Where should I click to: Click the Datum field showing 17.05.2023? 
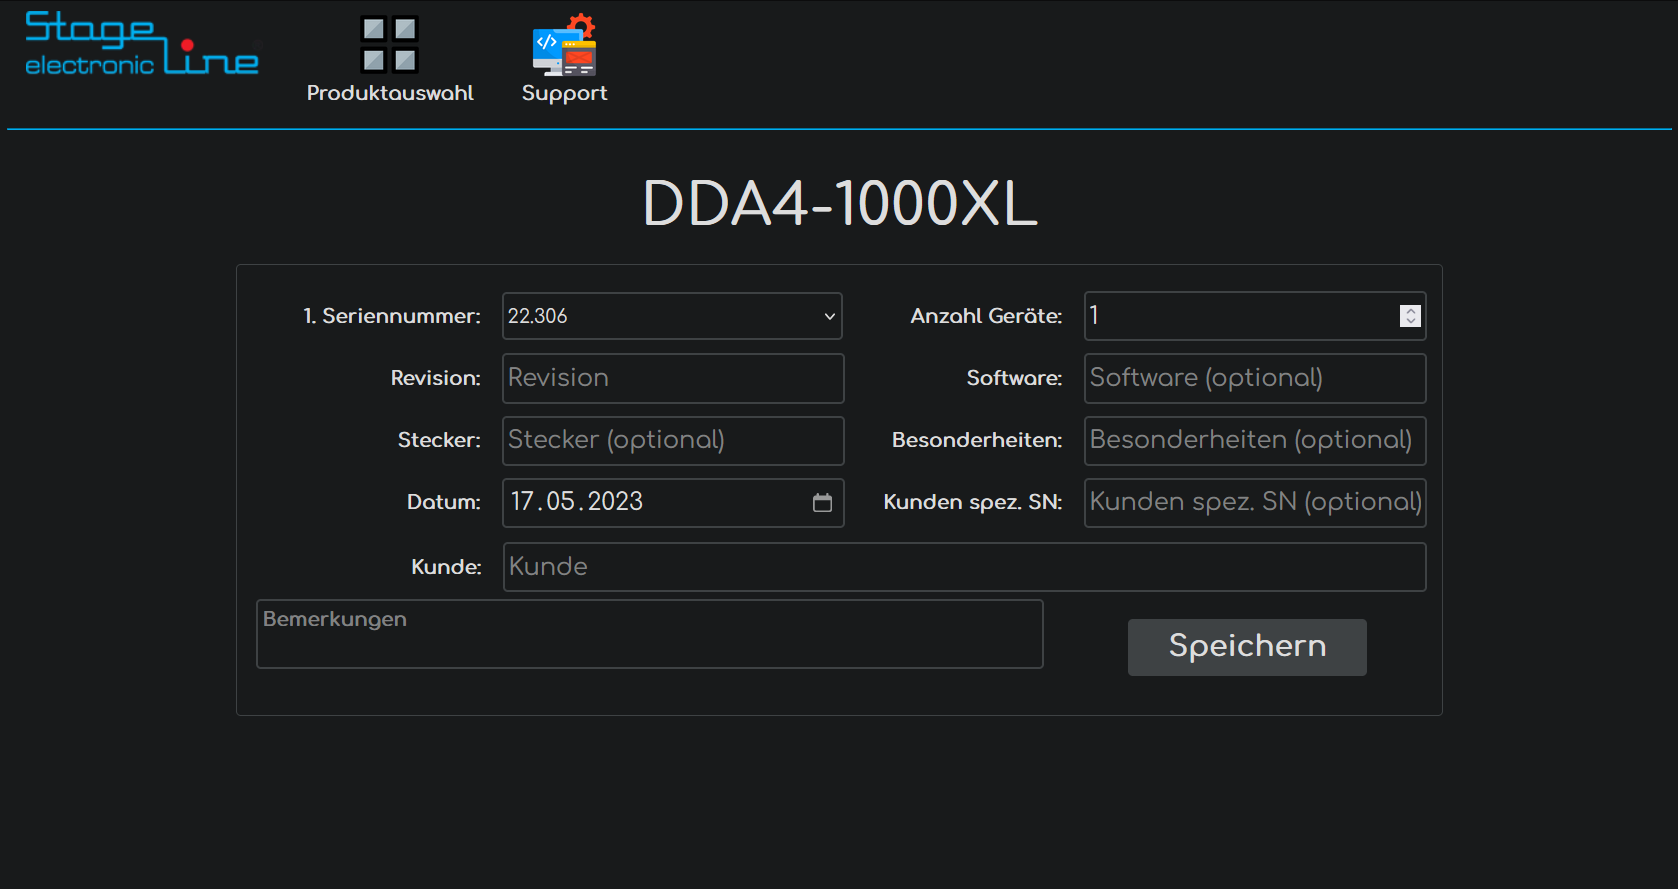point(673,503)
